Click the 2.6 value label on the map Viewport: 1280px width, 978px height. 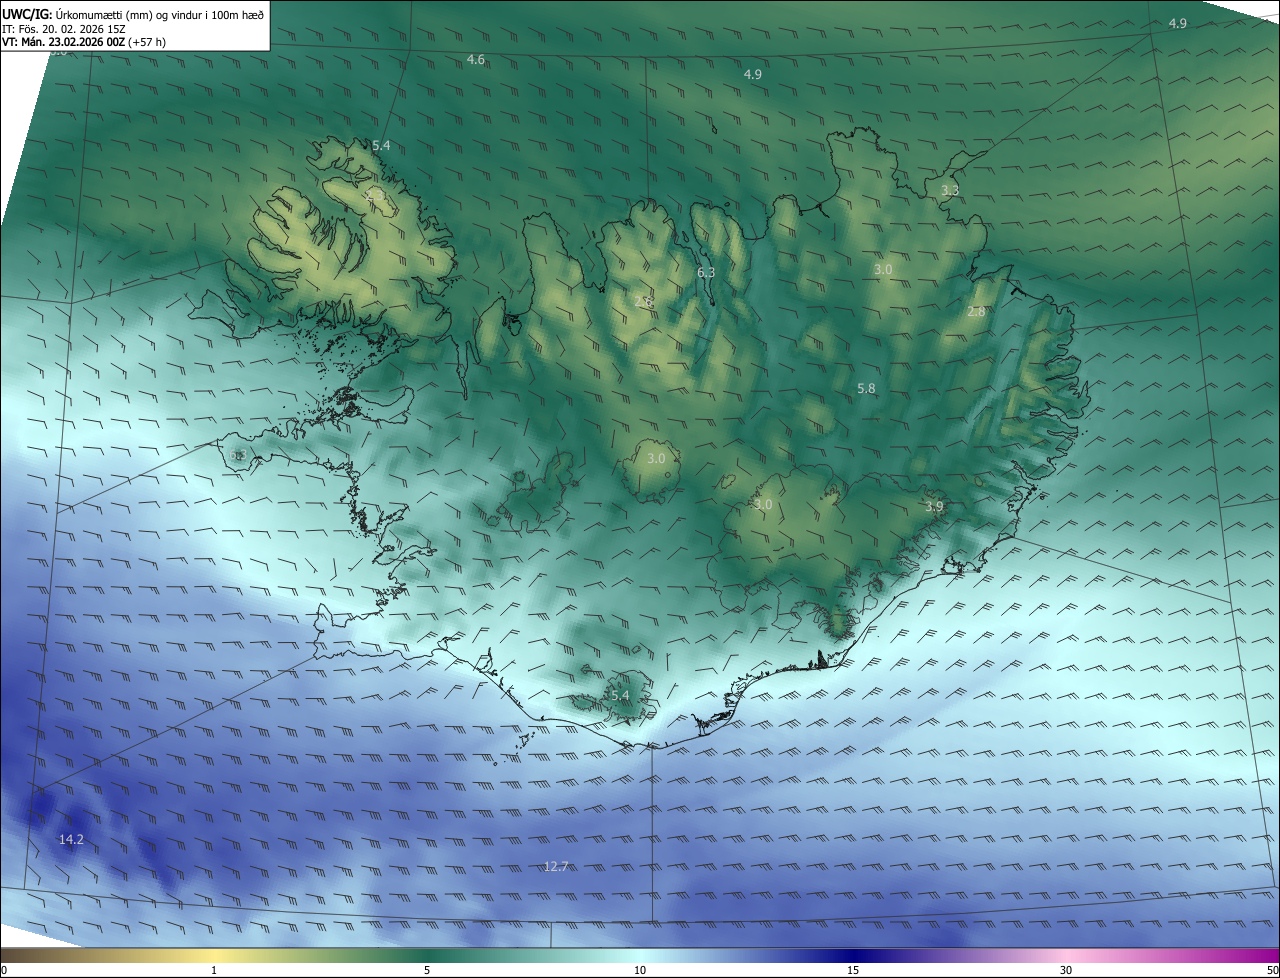click(644, 302)
